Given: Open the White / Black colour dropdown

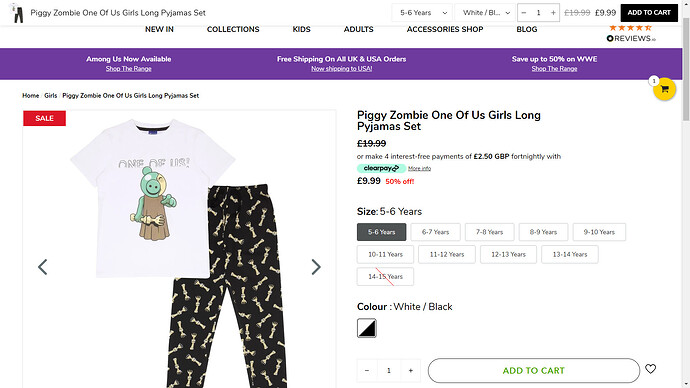Looking at the screenshot, I should (485, 13).
